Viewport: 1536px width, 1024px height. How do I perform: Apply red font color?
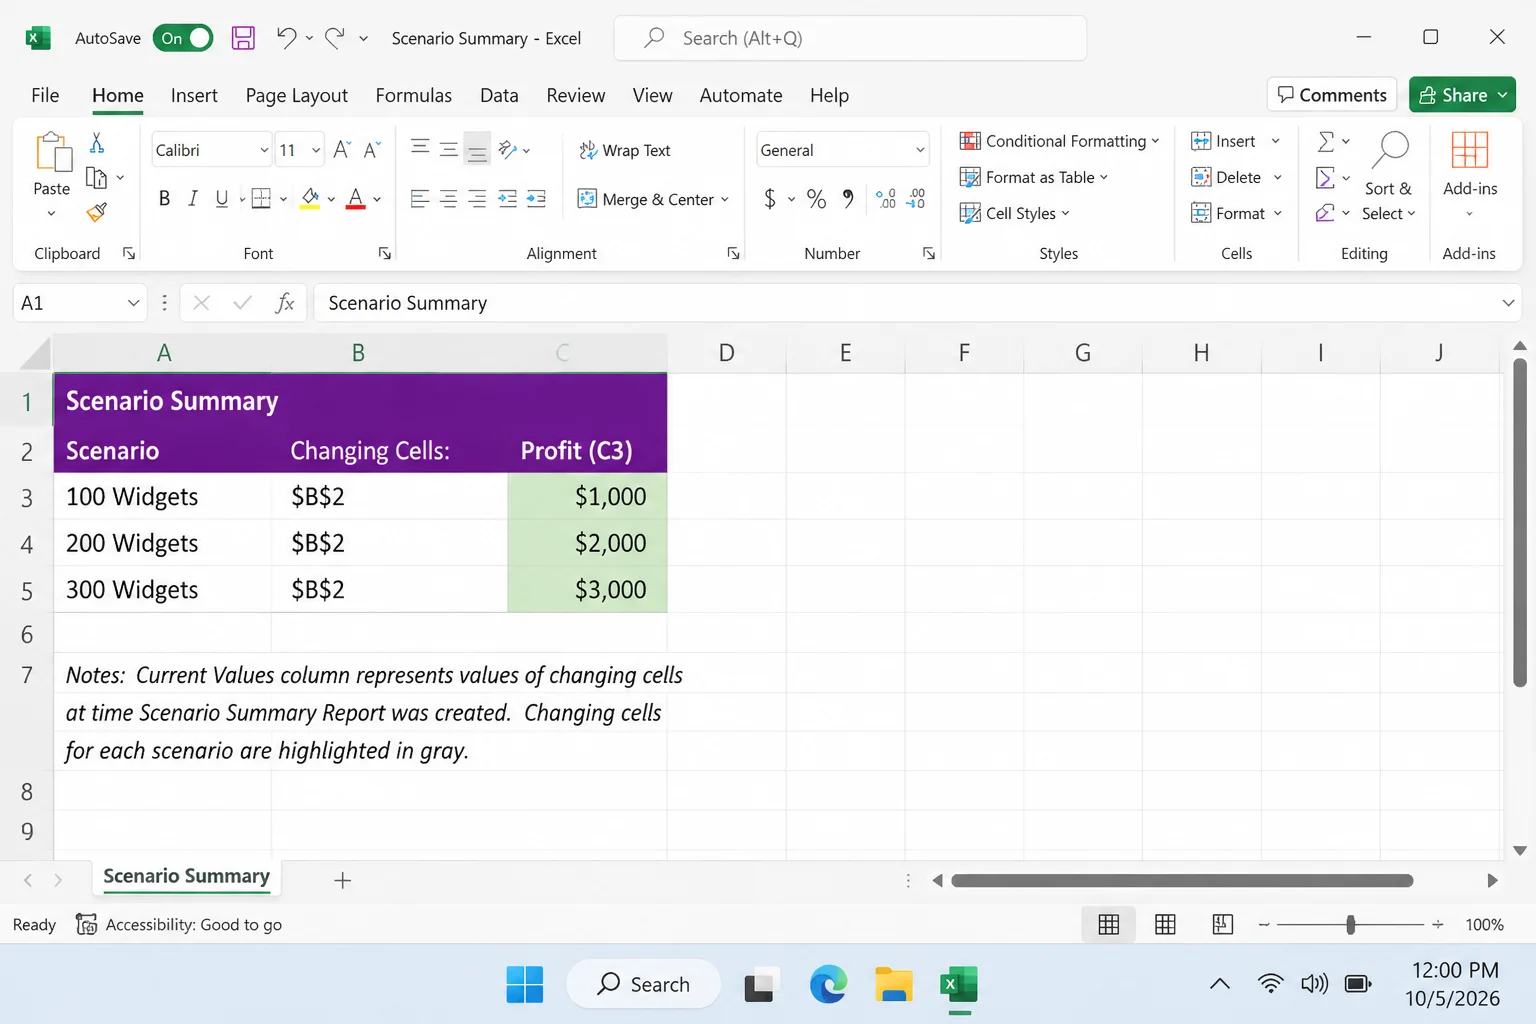(355, 199)
